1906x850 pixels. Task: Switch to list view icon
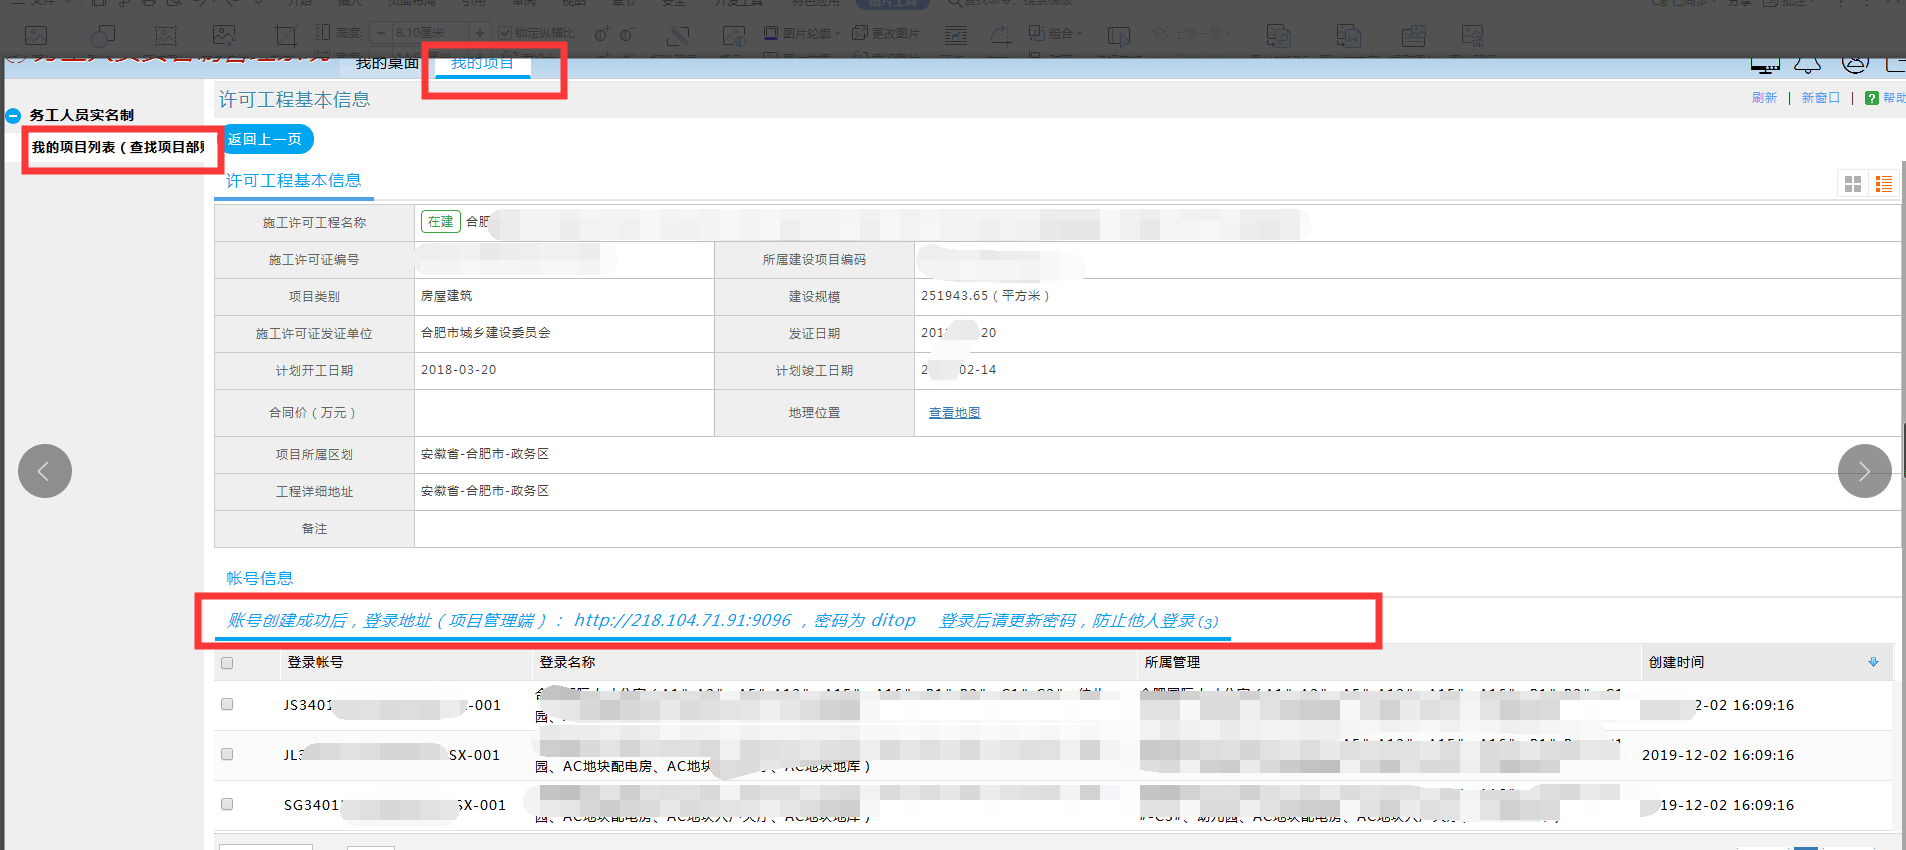[x=1884, y=184]
